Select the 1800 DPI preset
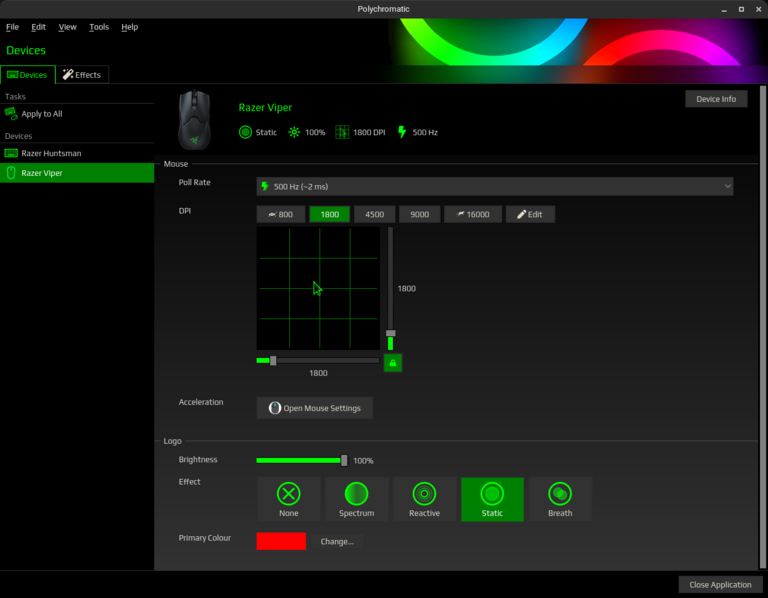Image resolution: width=768 pixels, height=598 pixels. [x=330, y=215]
